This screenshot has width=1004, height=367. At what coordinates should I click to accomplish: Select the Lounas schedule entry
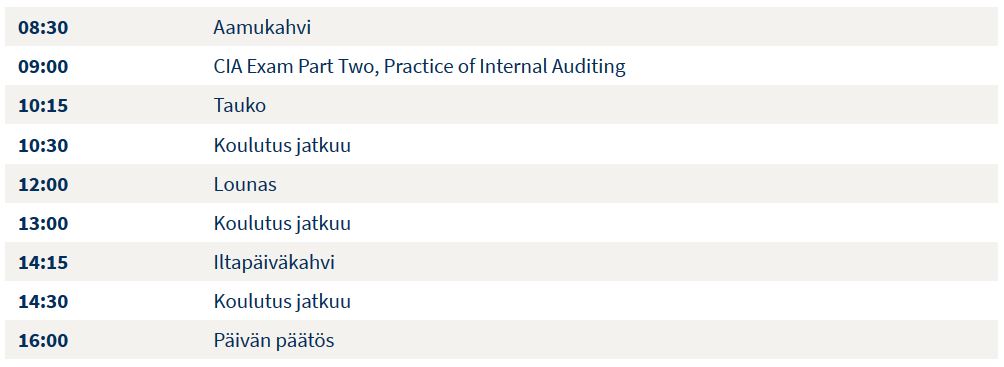point(245,184)
